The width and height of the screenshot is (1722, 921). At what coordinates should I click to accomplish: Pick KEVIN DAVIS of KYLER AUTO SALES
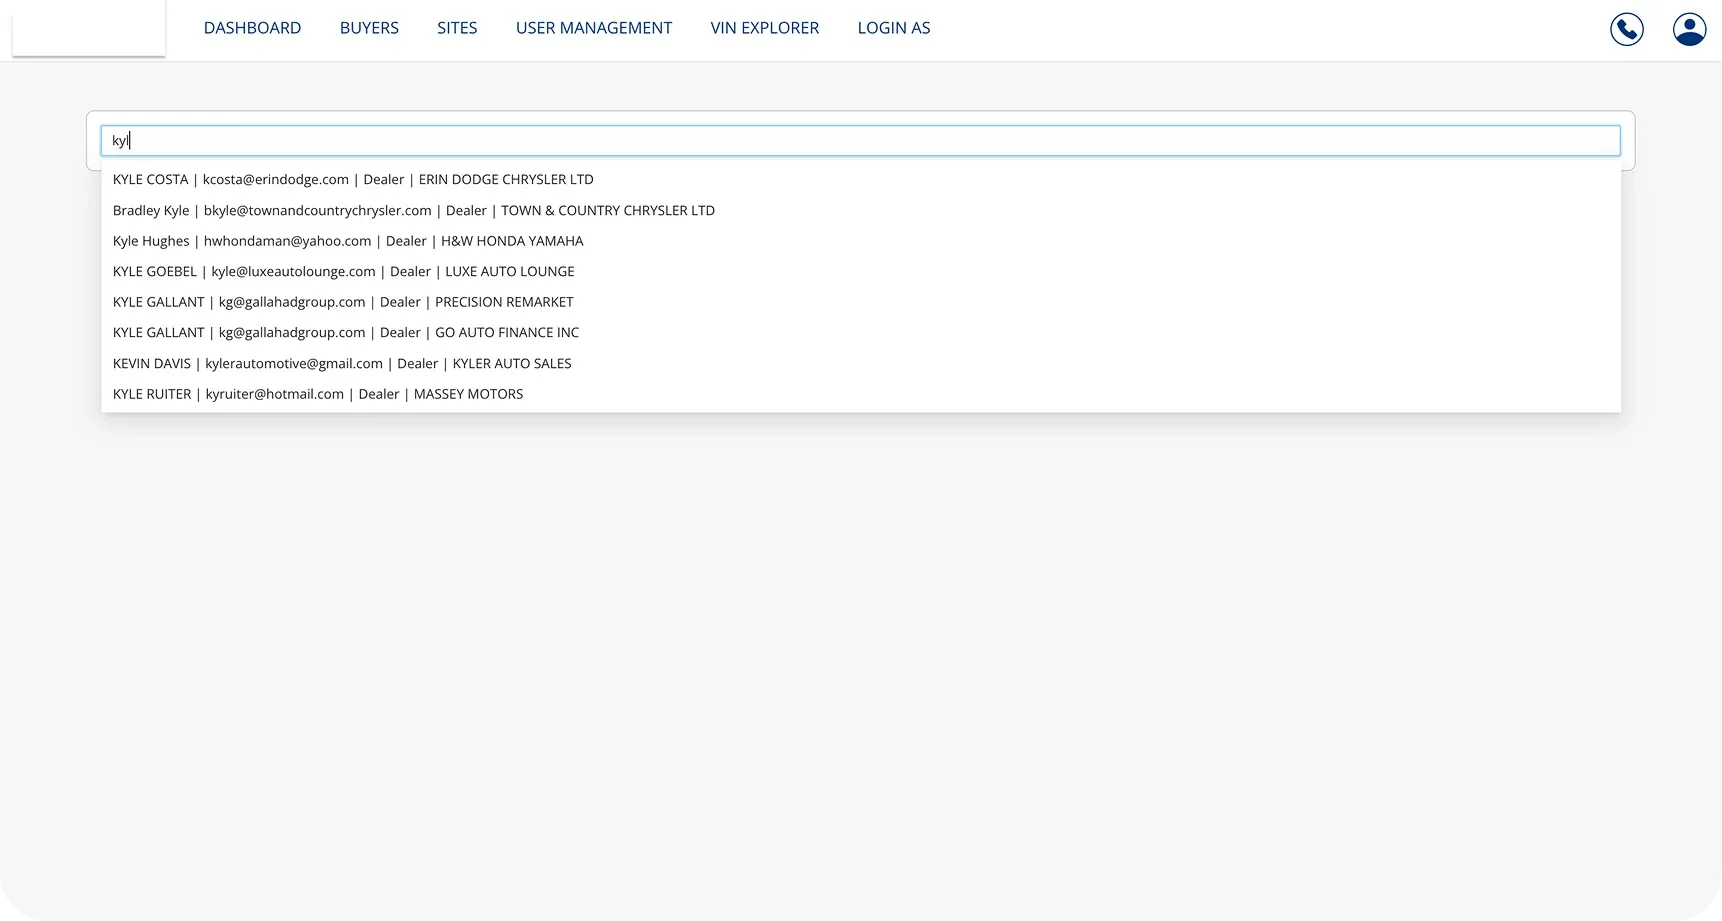click(342, 364)
